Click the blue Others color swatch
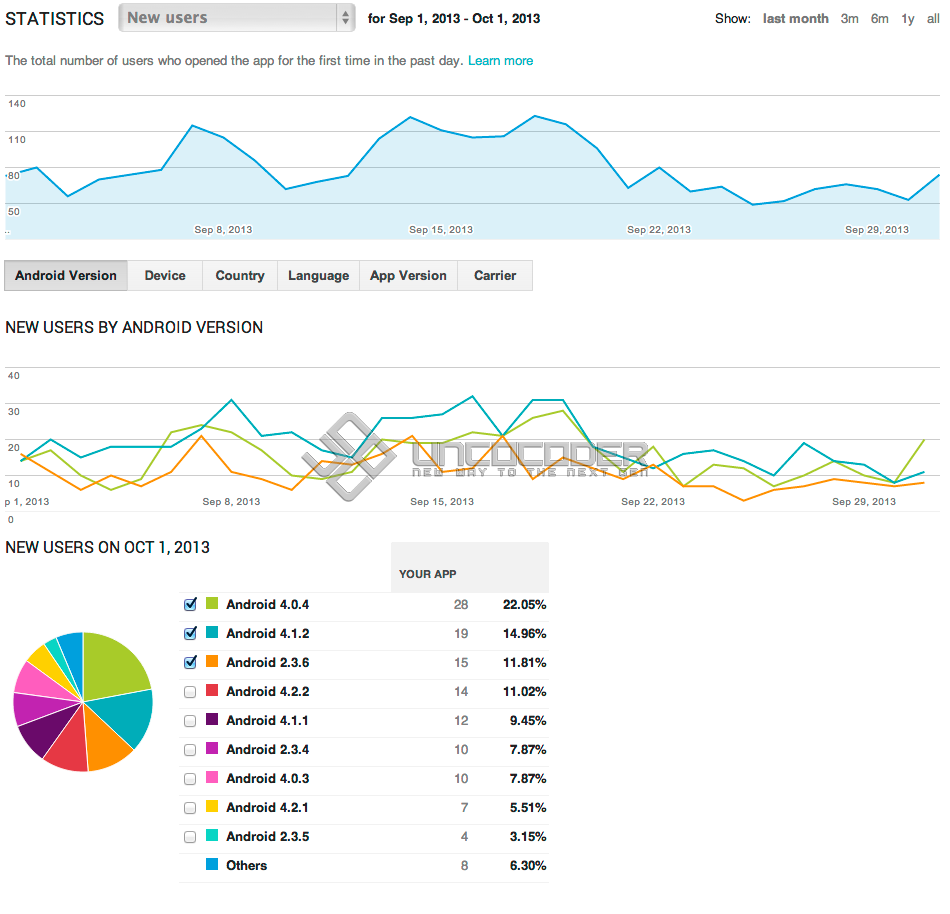This screenshot has width=950, height=914. [212, 864]
